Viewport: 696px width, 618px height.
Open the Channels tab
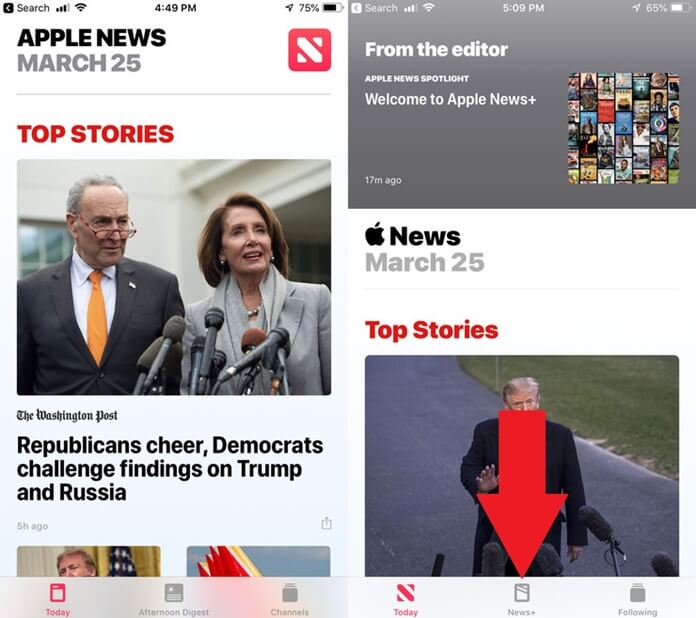point(289,599)
